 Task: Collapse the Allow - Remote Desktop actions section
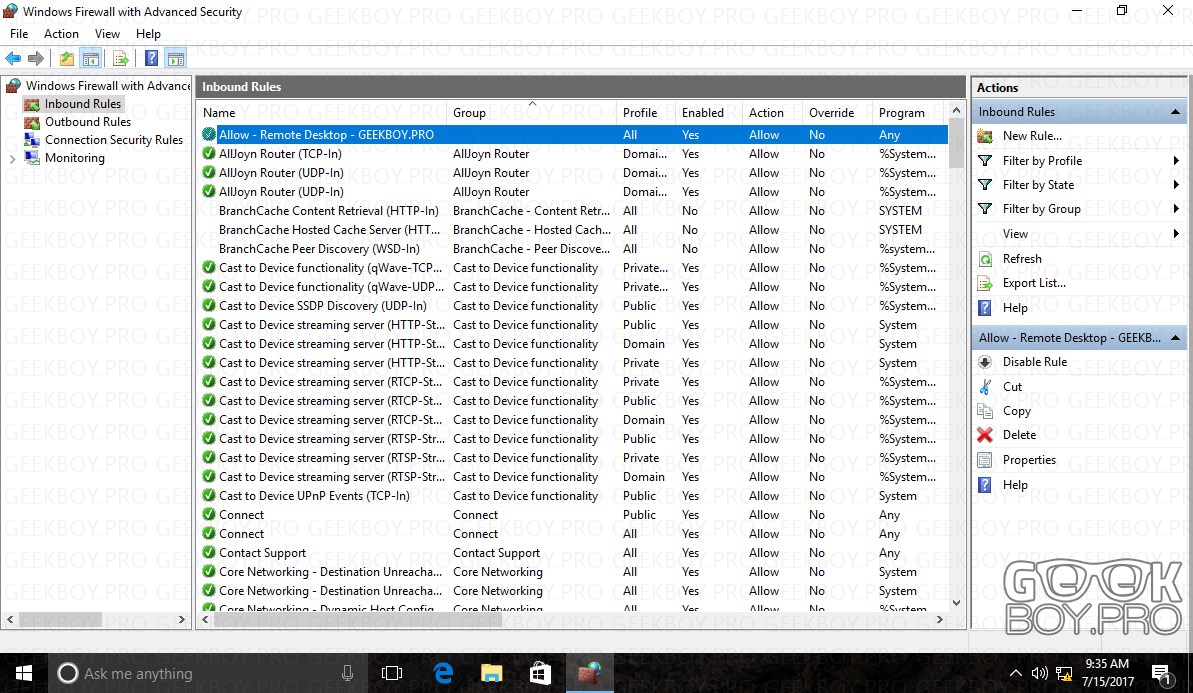pyautogui.click(x=1176, y=338)
